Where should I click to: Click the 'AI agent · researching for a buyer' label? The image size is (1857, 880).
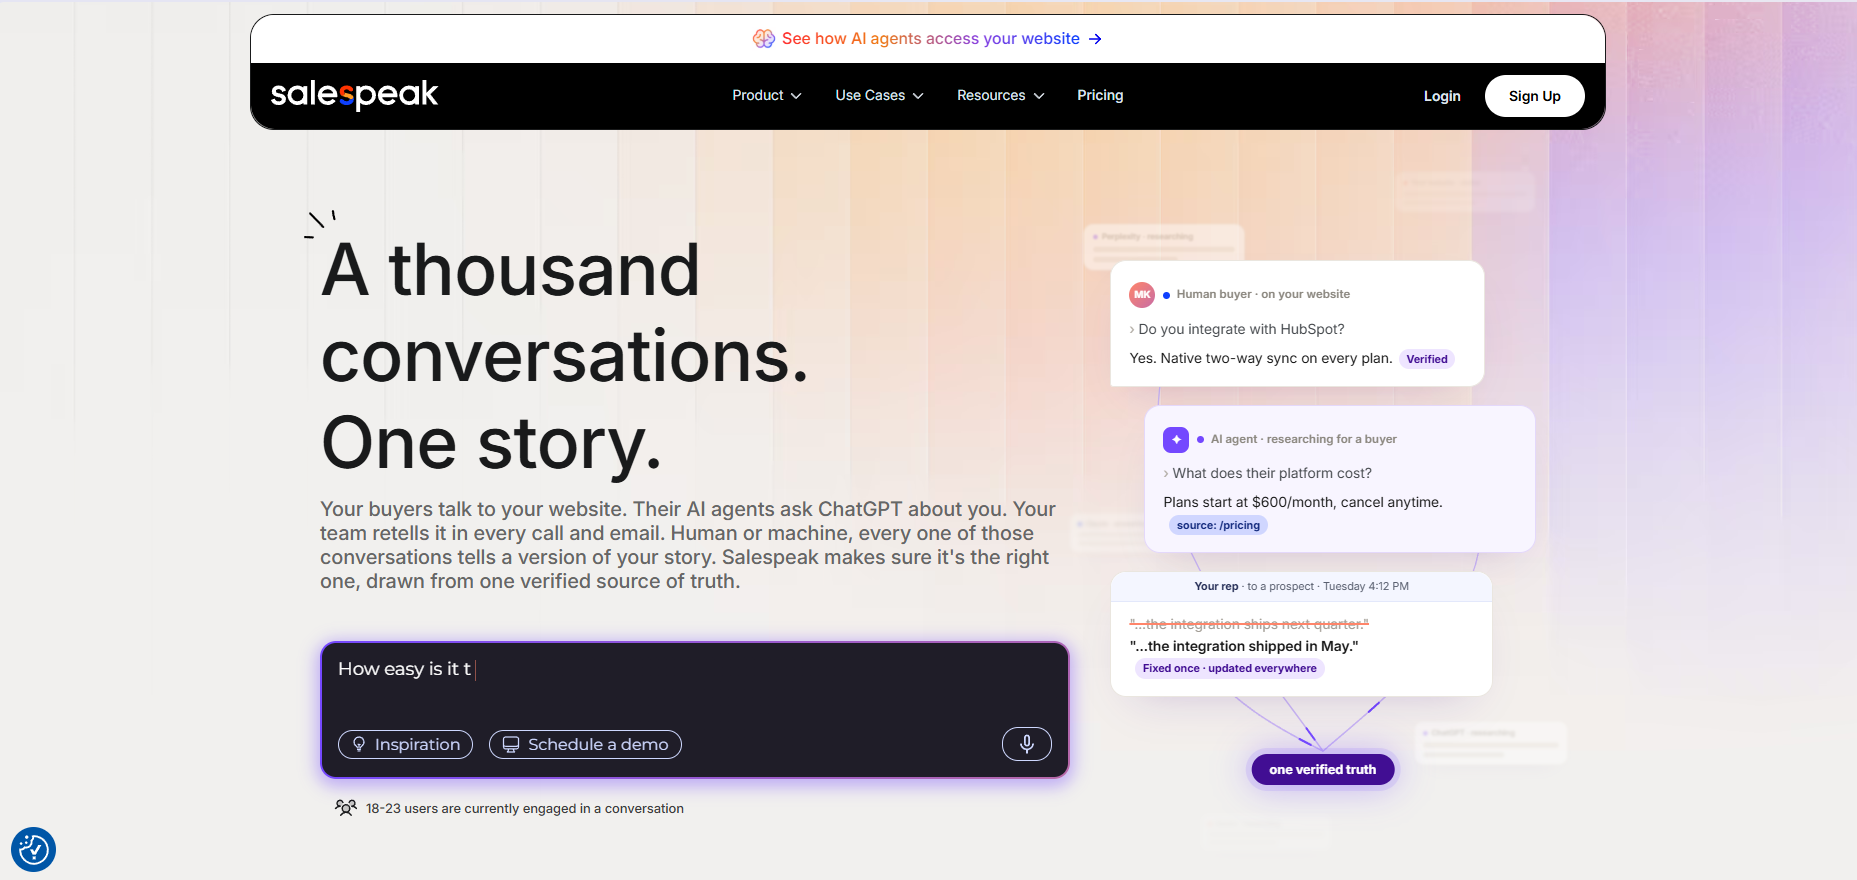[x=1304, y=439]
